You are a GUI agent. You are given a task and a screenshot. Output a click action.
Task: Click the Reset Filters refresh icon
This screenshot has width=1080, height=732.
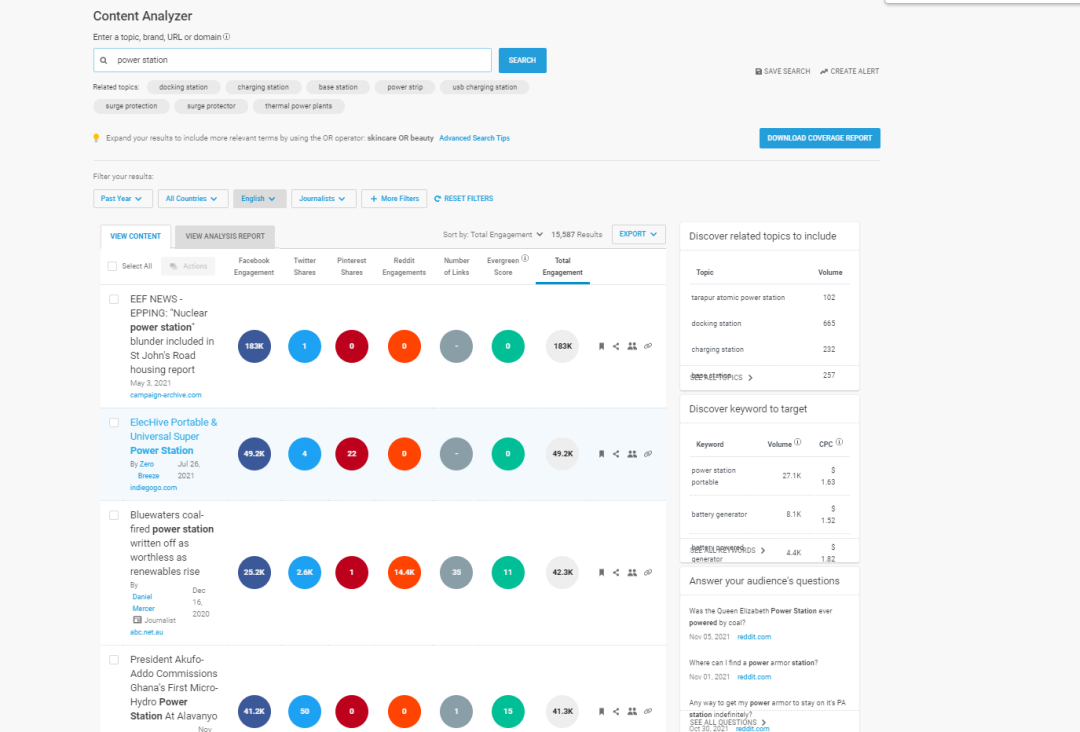point(438,199)
